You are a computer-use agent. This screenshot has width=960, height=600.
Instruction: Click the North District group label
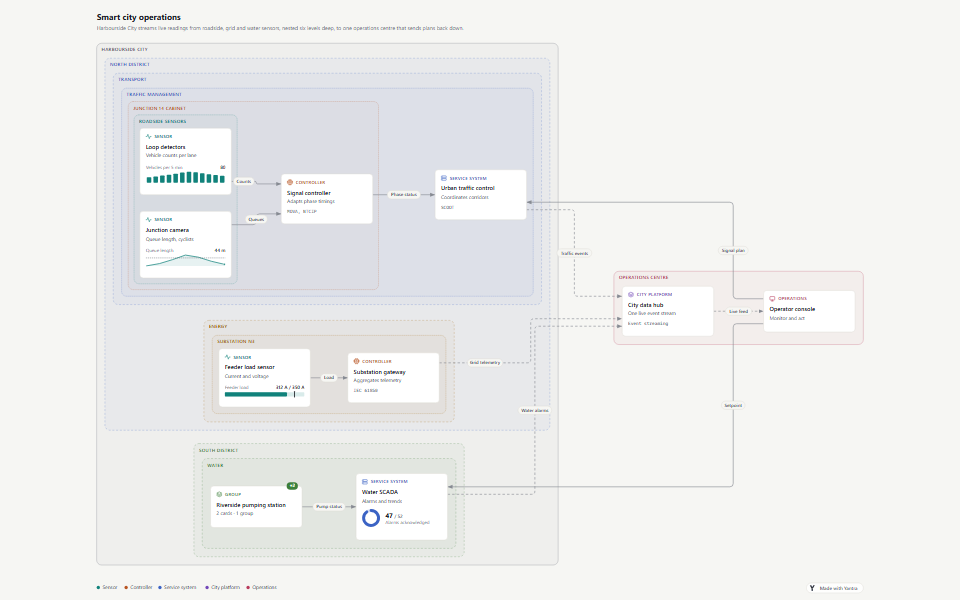coord(130,64)
